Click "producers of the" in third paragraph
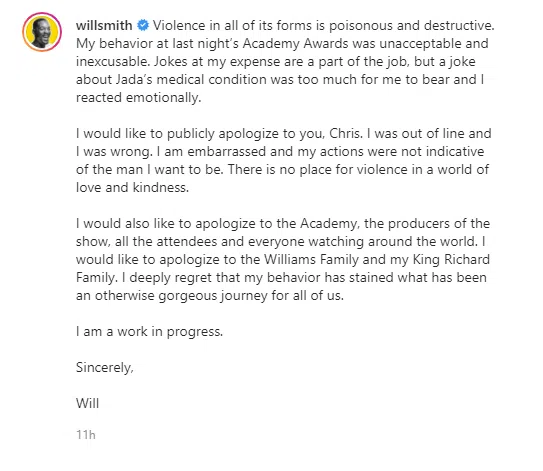 [439, 224]
